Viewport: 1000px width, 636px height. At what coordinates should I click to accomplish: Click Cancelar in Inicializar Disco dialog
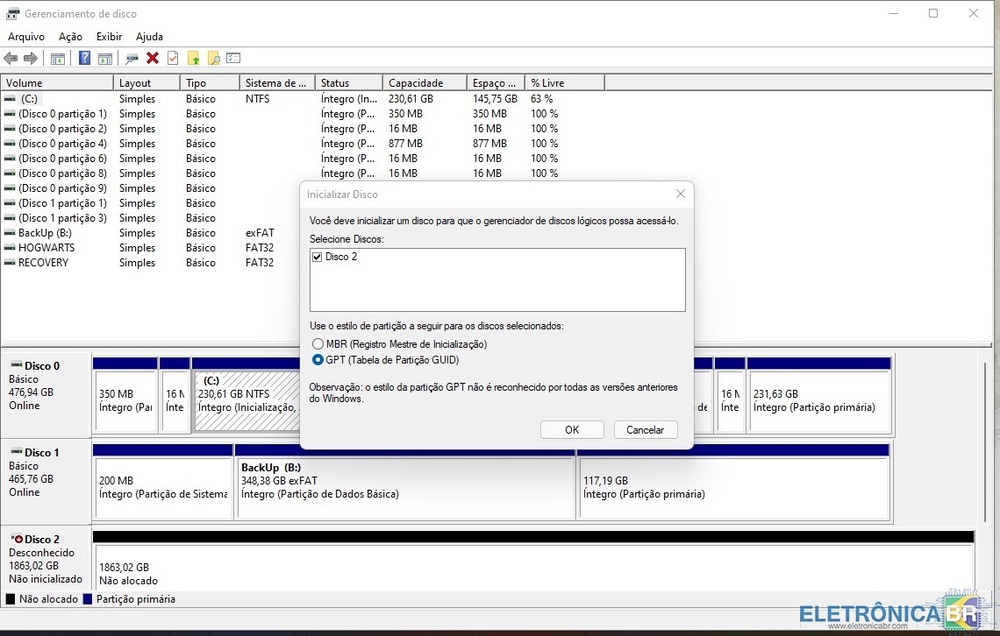tap(645, 430)
